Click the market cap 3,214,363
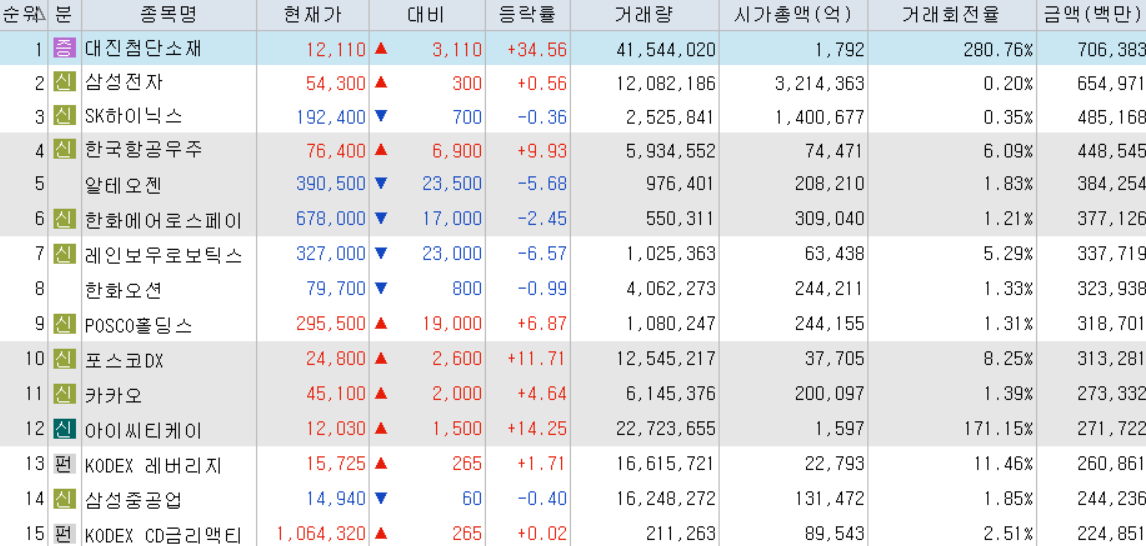The image size is (1146, 546). tap(819, 83)
